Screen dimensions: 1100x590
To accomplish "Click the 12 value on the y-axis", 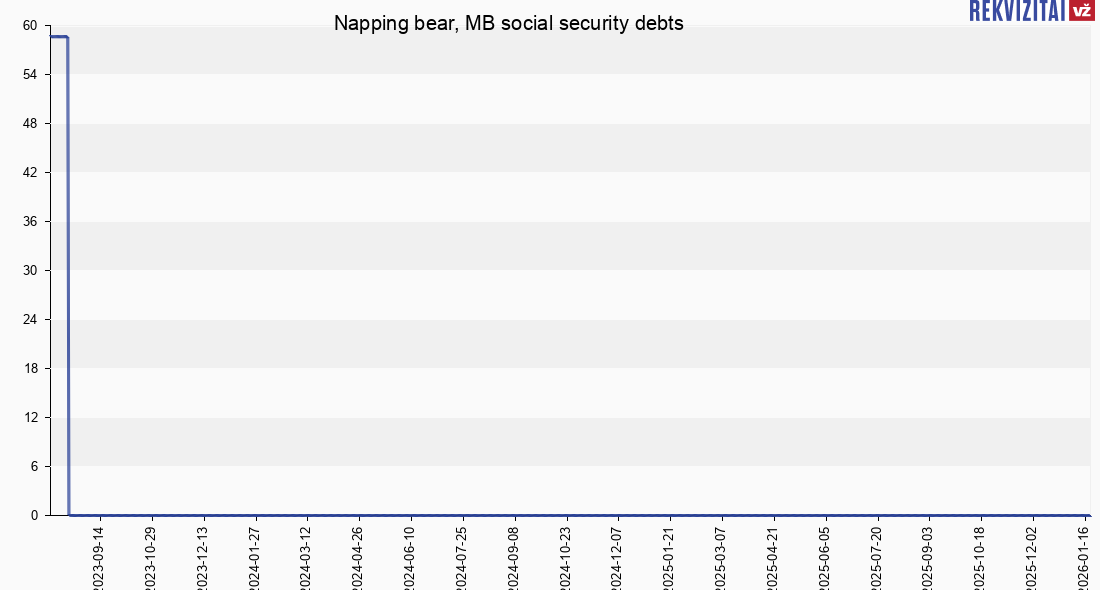I will pos(30,417).
